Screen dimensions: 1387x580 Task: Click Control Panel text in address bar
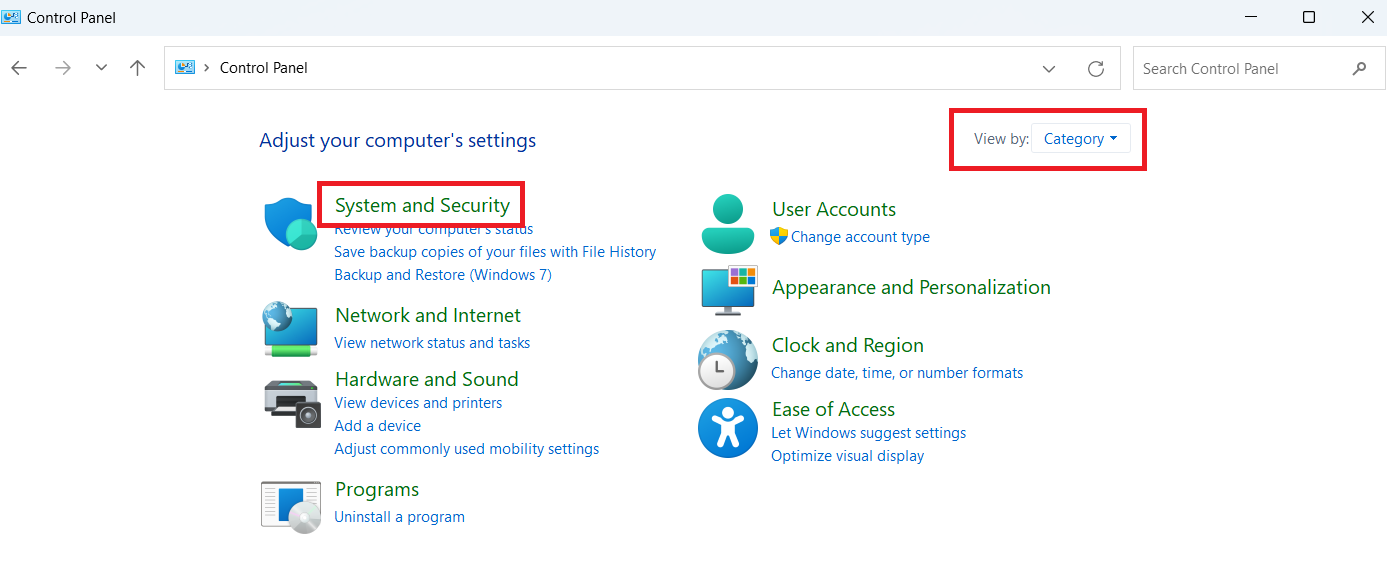point(264,68)
